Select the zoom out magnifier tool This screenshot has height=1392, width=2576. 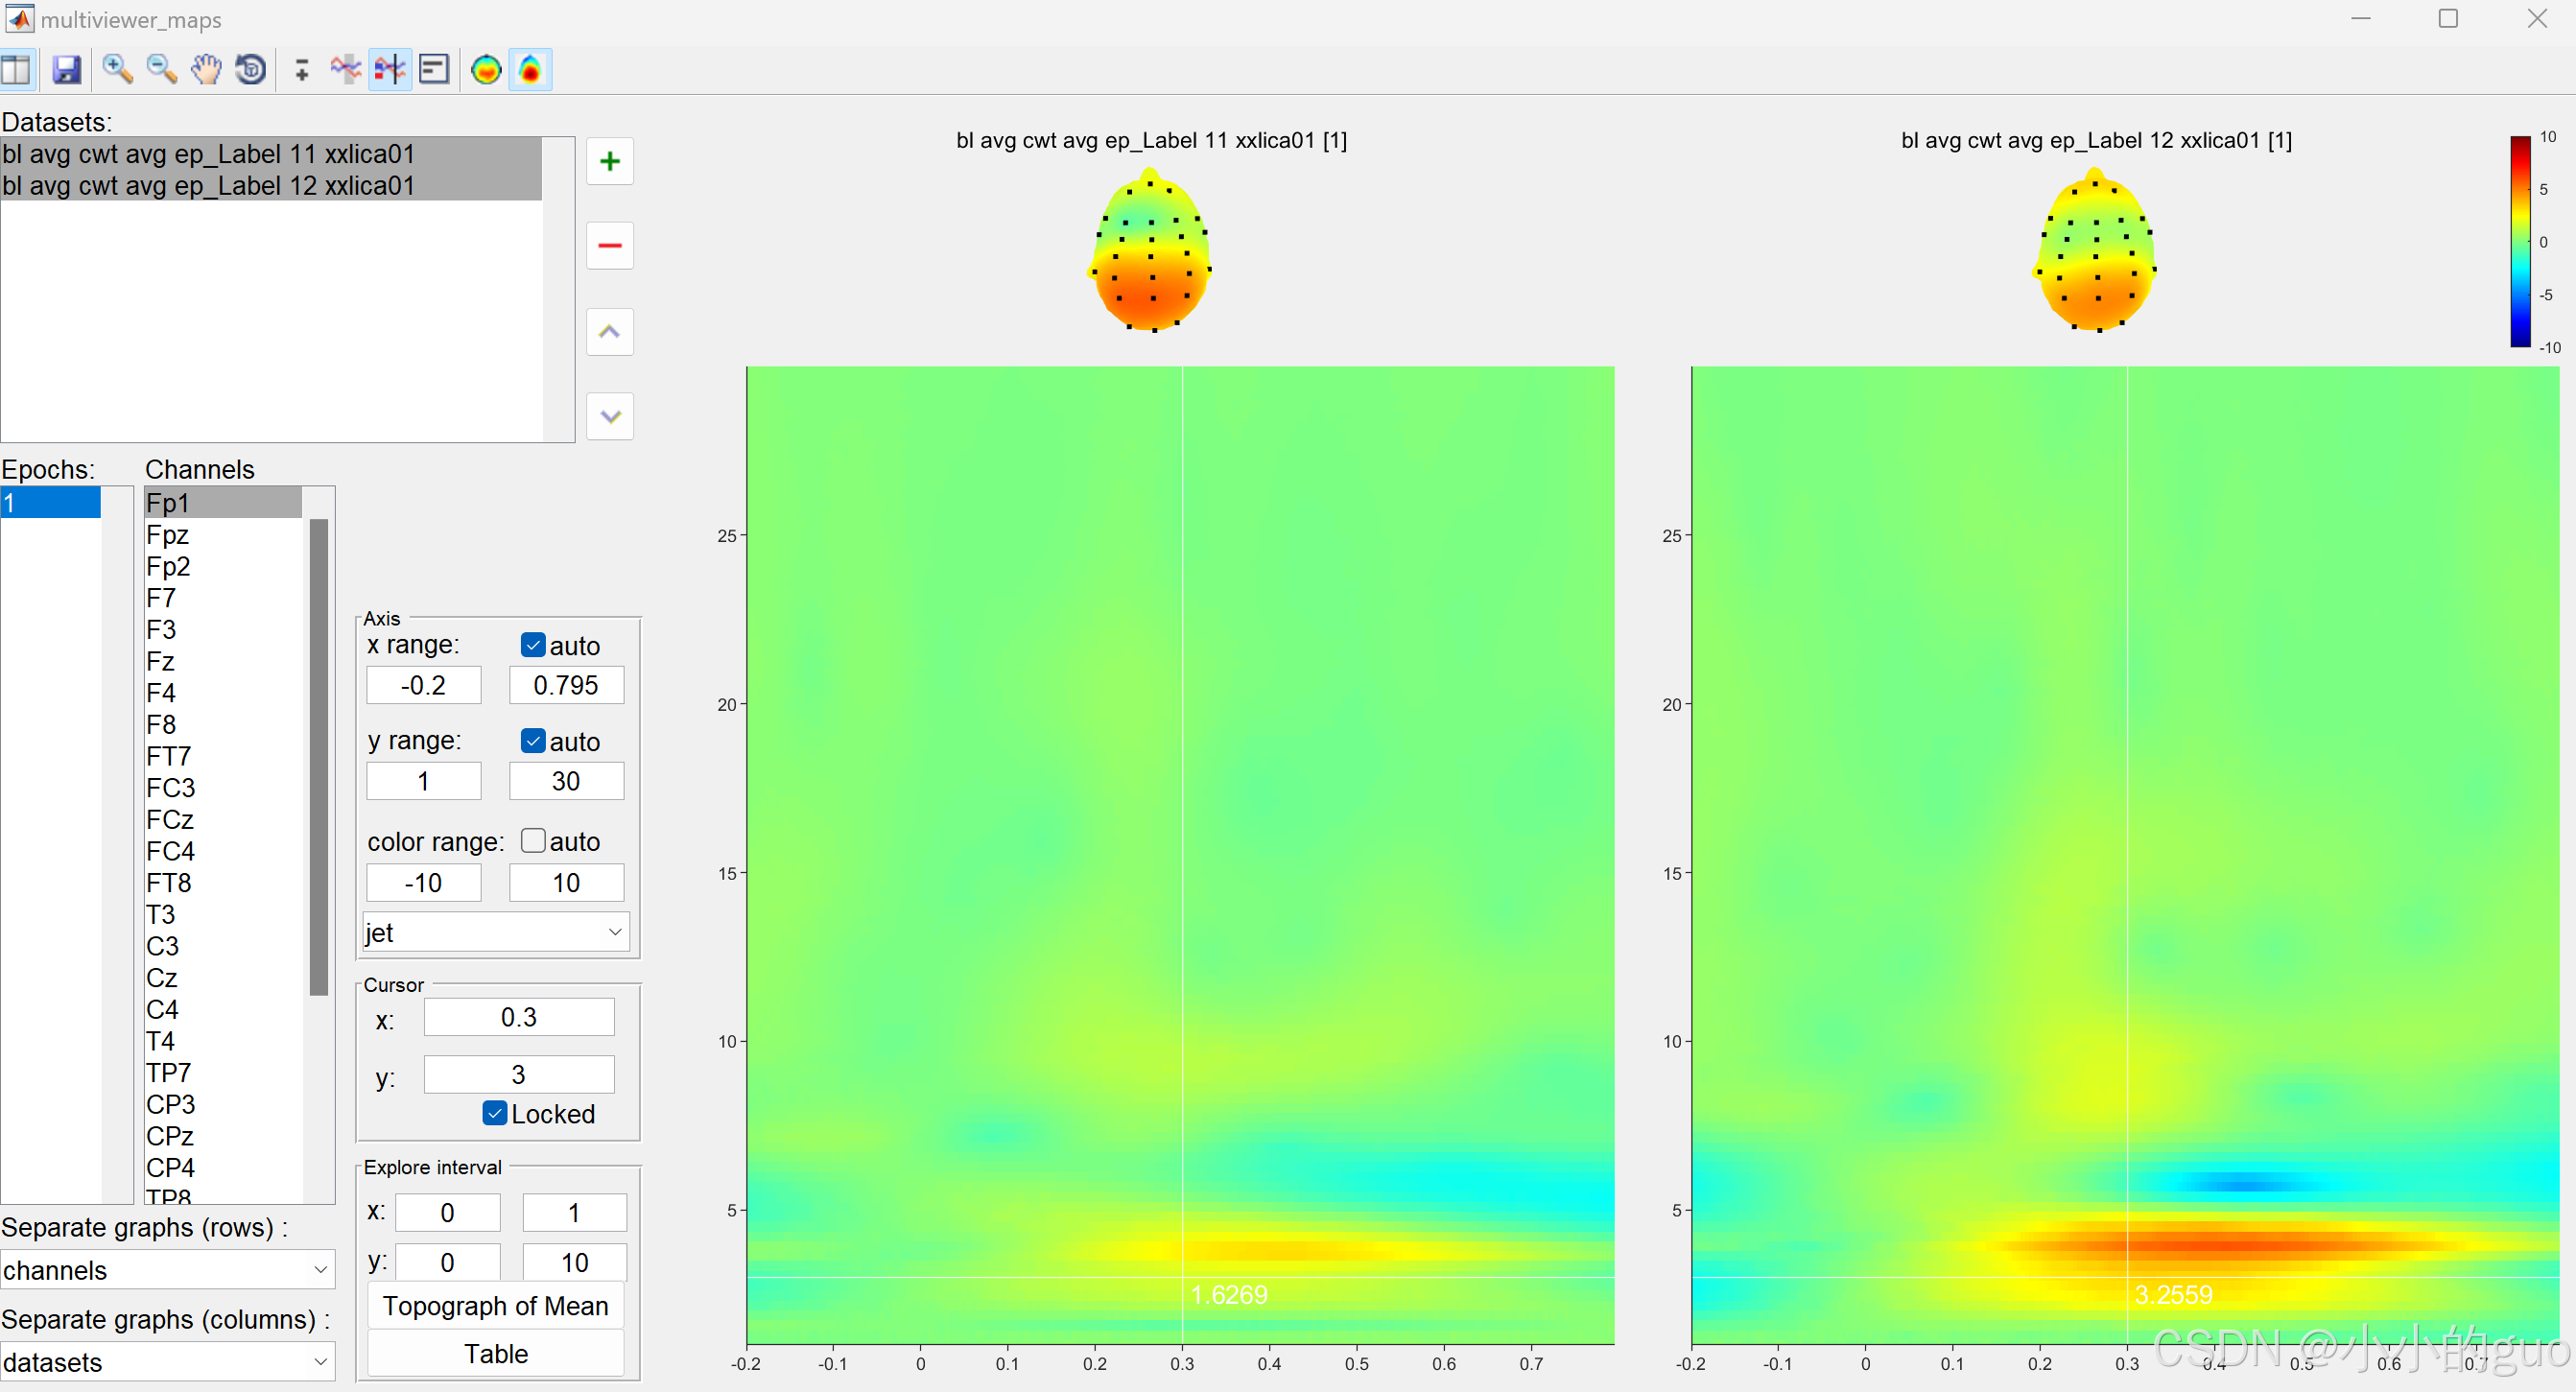156,68
